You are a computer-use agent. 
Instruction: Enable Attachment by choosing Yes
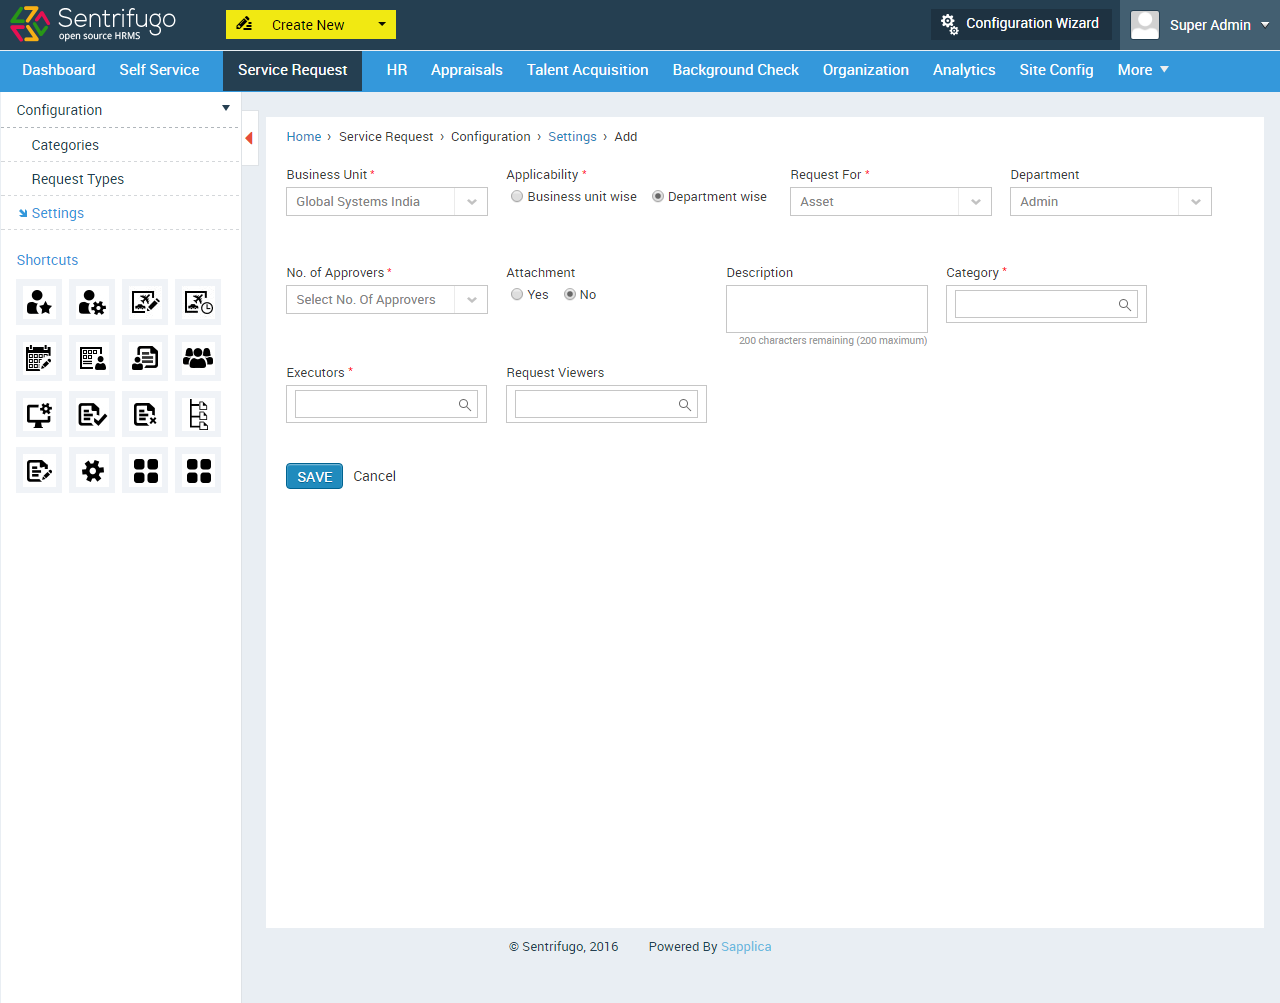pyautogui.click(x=516, y=294)
